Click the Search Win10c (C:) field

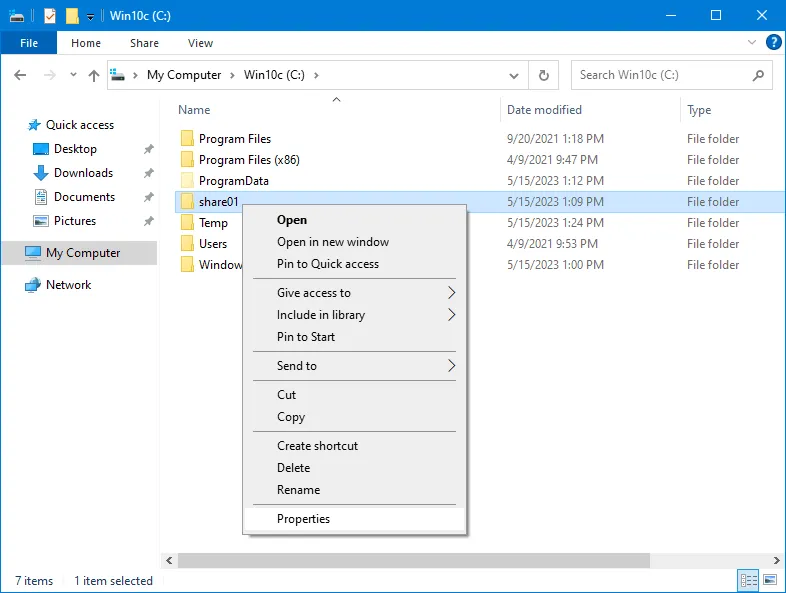tap(660, 75)
